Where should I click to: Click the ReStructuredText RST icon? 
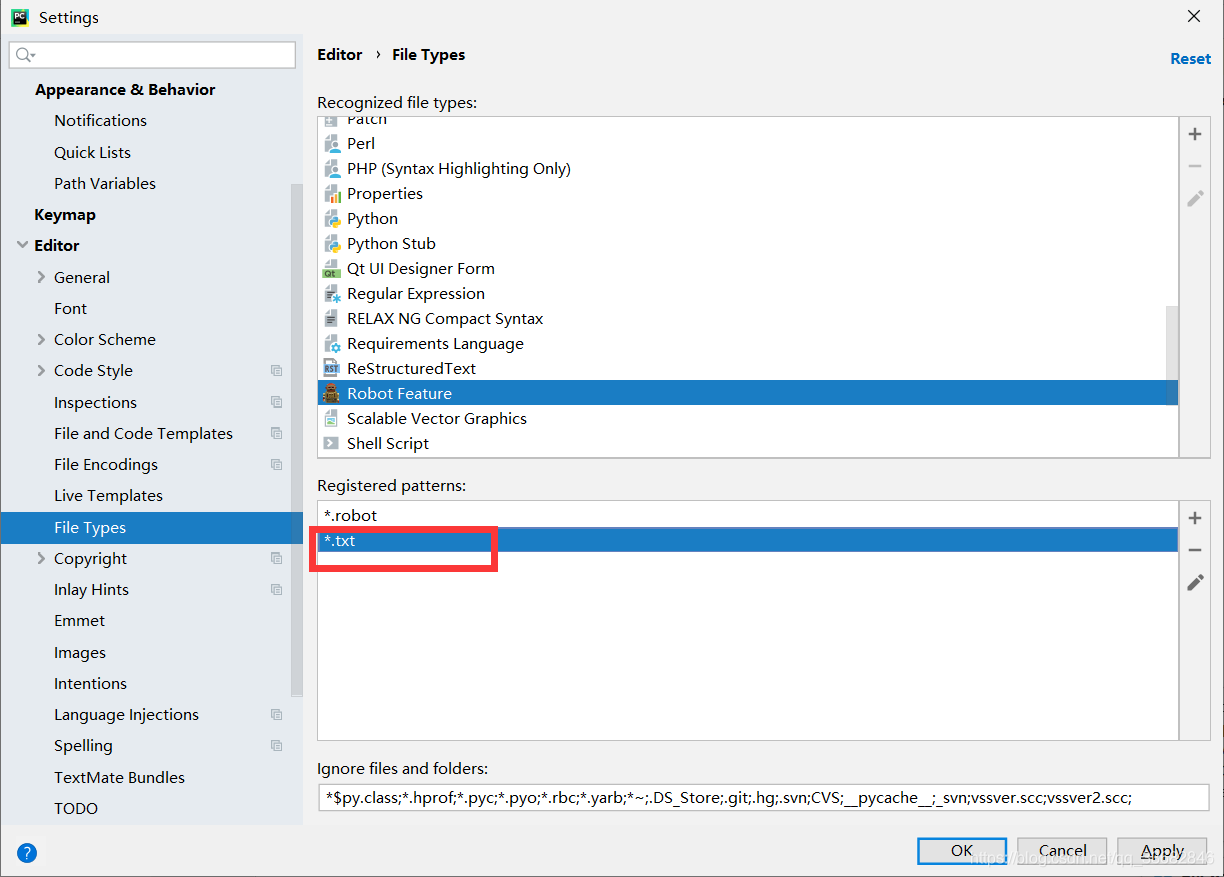[332, 369]
